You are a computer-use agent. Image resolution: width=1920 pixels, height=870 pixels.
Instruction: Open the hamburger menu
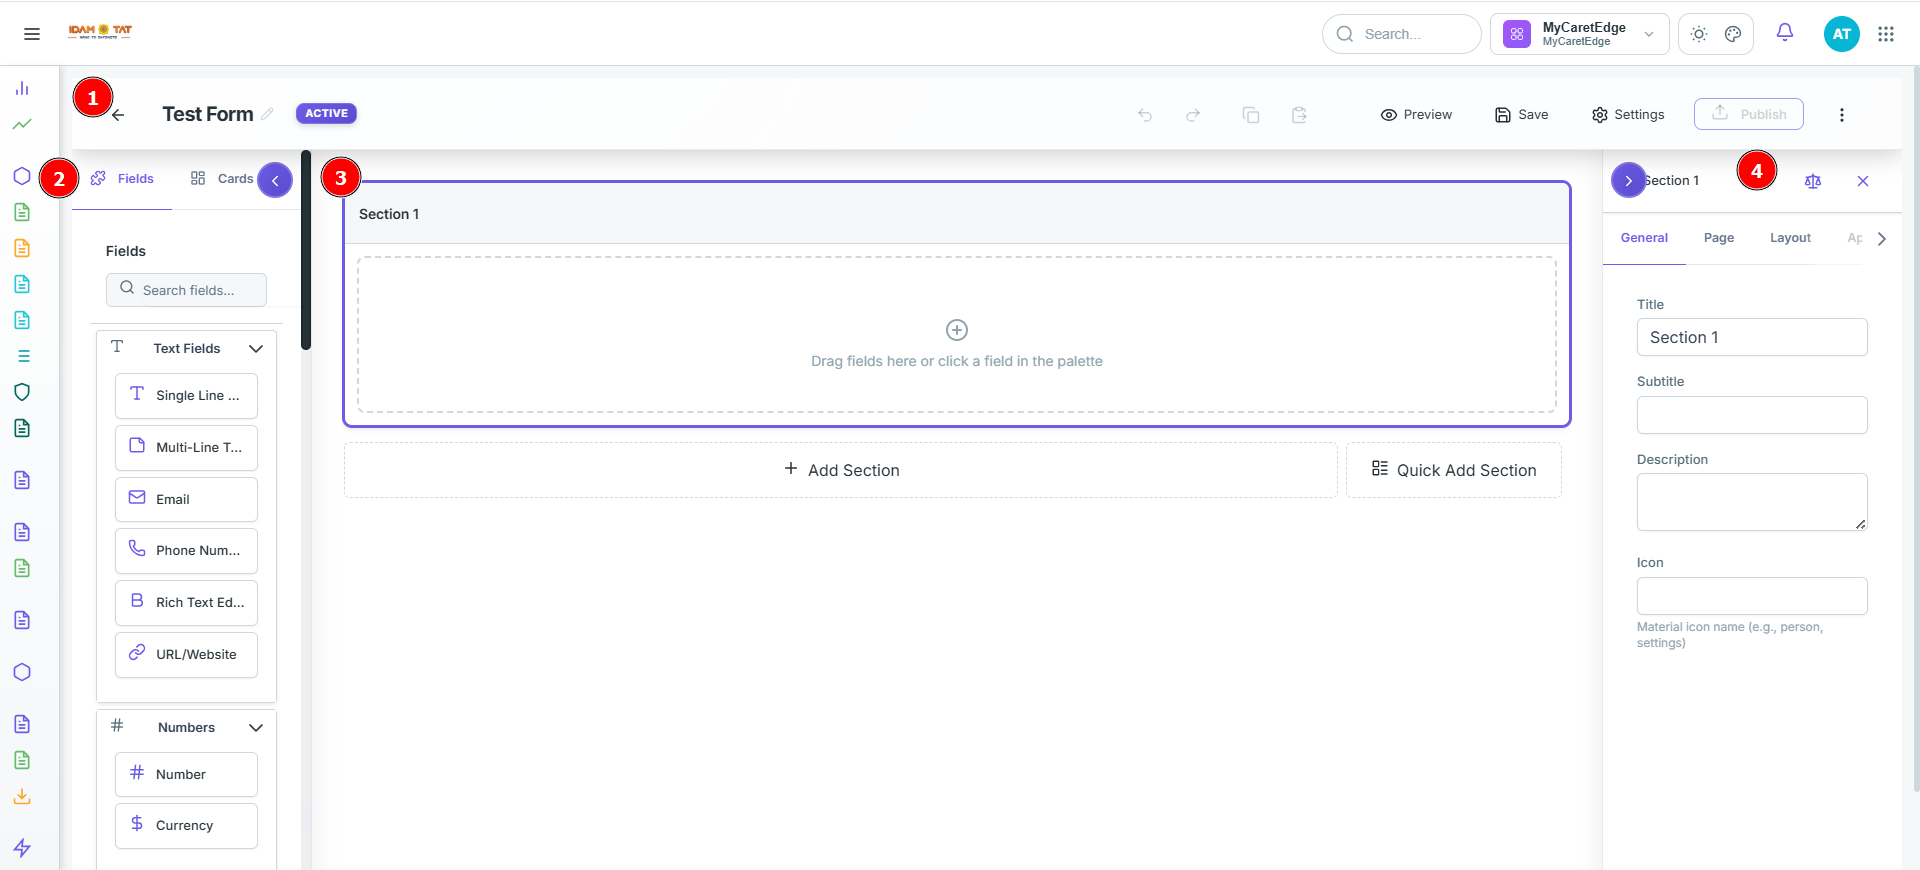pyautogui.click(x=32, y=34)
